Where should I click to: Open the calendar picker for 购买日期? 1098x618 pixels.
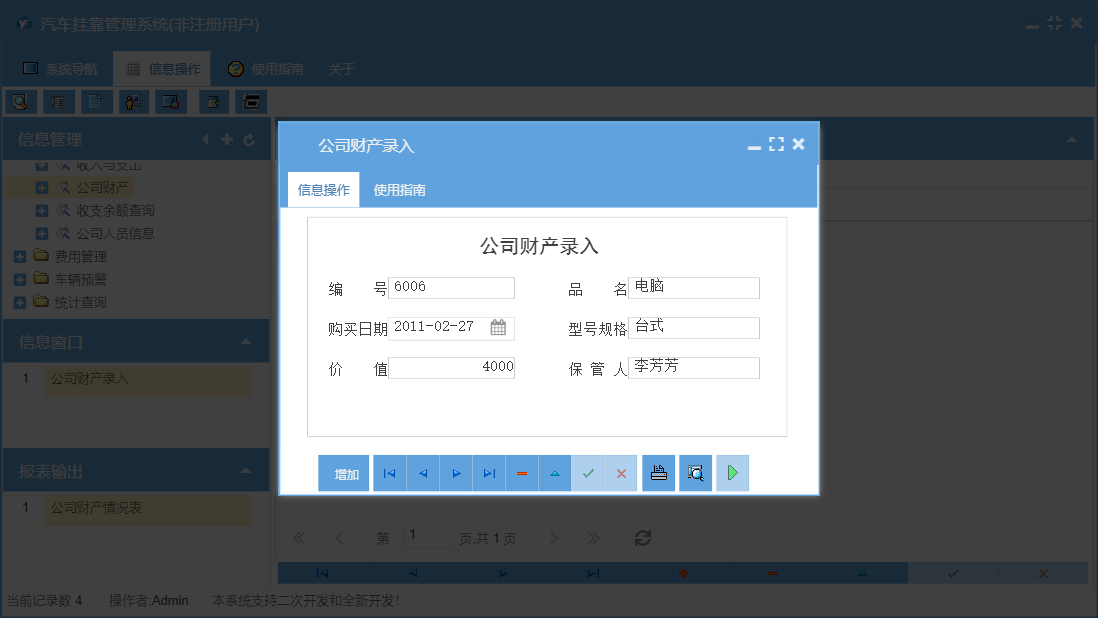pos(496,327)
